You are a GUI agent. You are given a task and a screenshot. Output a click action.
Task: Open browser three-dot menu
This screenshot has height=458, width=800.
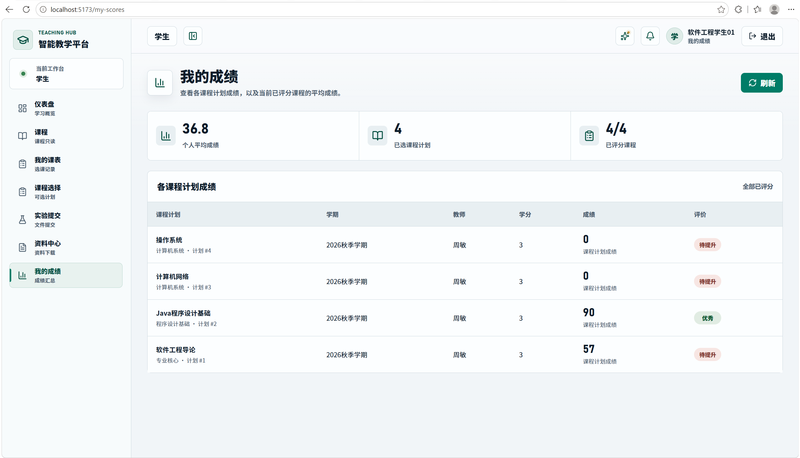[790, 9]
